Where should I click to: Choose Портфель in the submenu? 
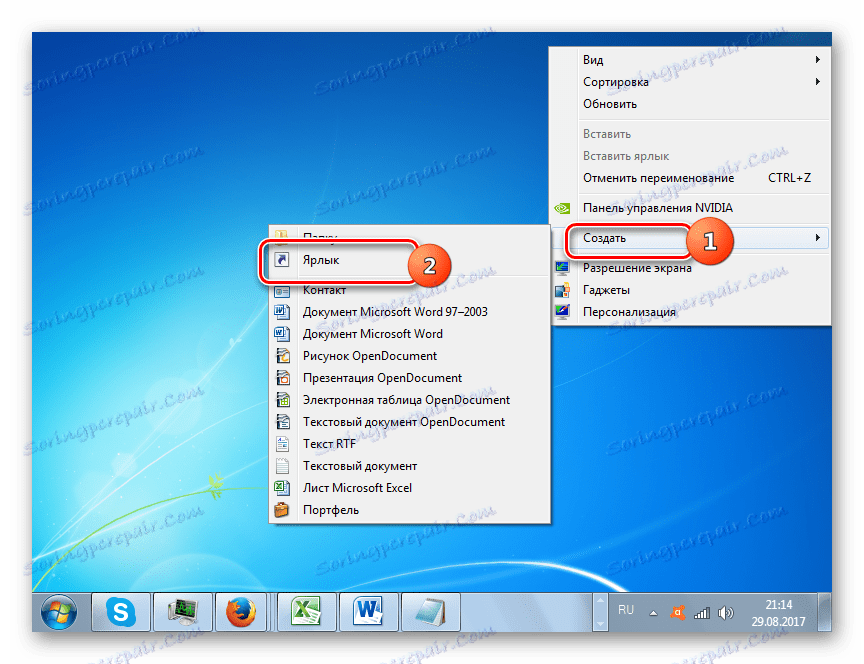coord(409,510)
